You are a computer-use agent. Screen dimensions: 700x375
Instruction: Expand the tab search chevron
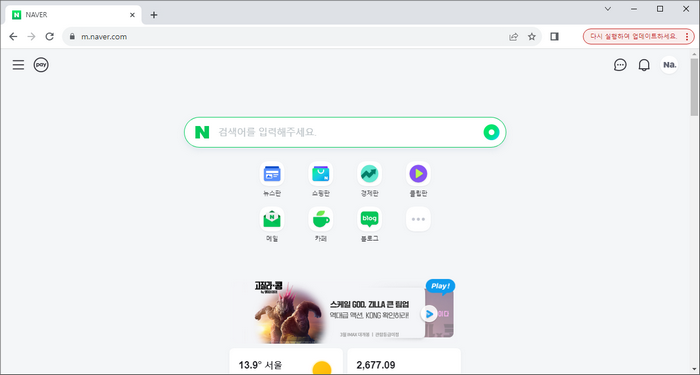608,8
